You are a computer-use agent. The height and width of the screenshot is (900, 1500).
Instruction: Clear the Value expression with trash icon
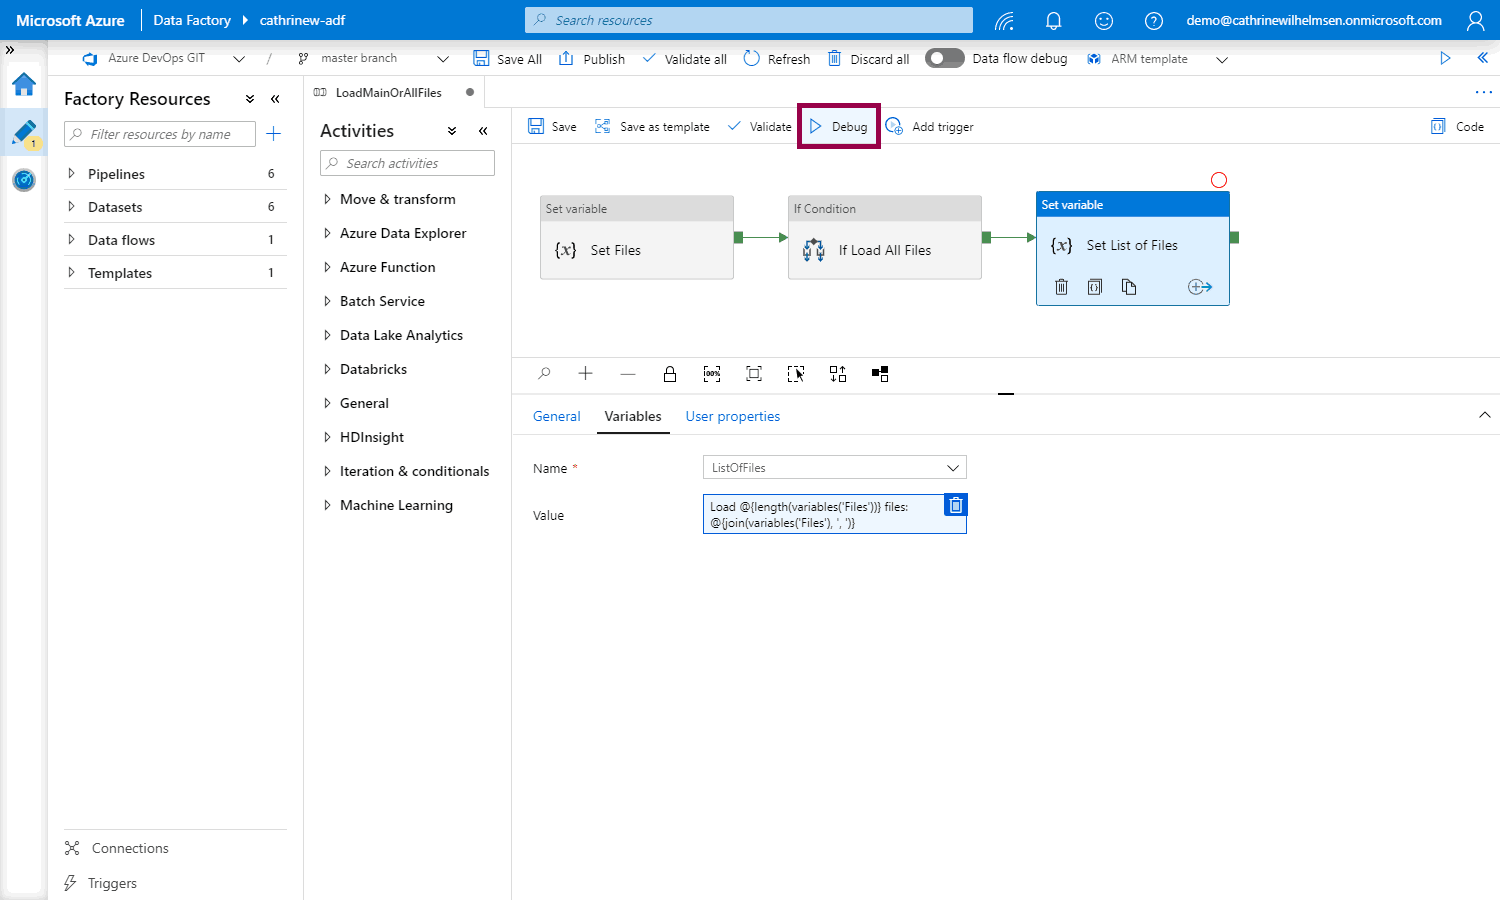point(956,505)
